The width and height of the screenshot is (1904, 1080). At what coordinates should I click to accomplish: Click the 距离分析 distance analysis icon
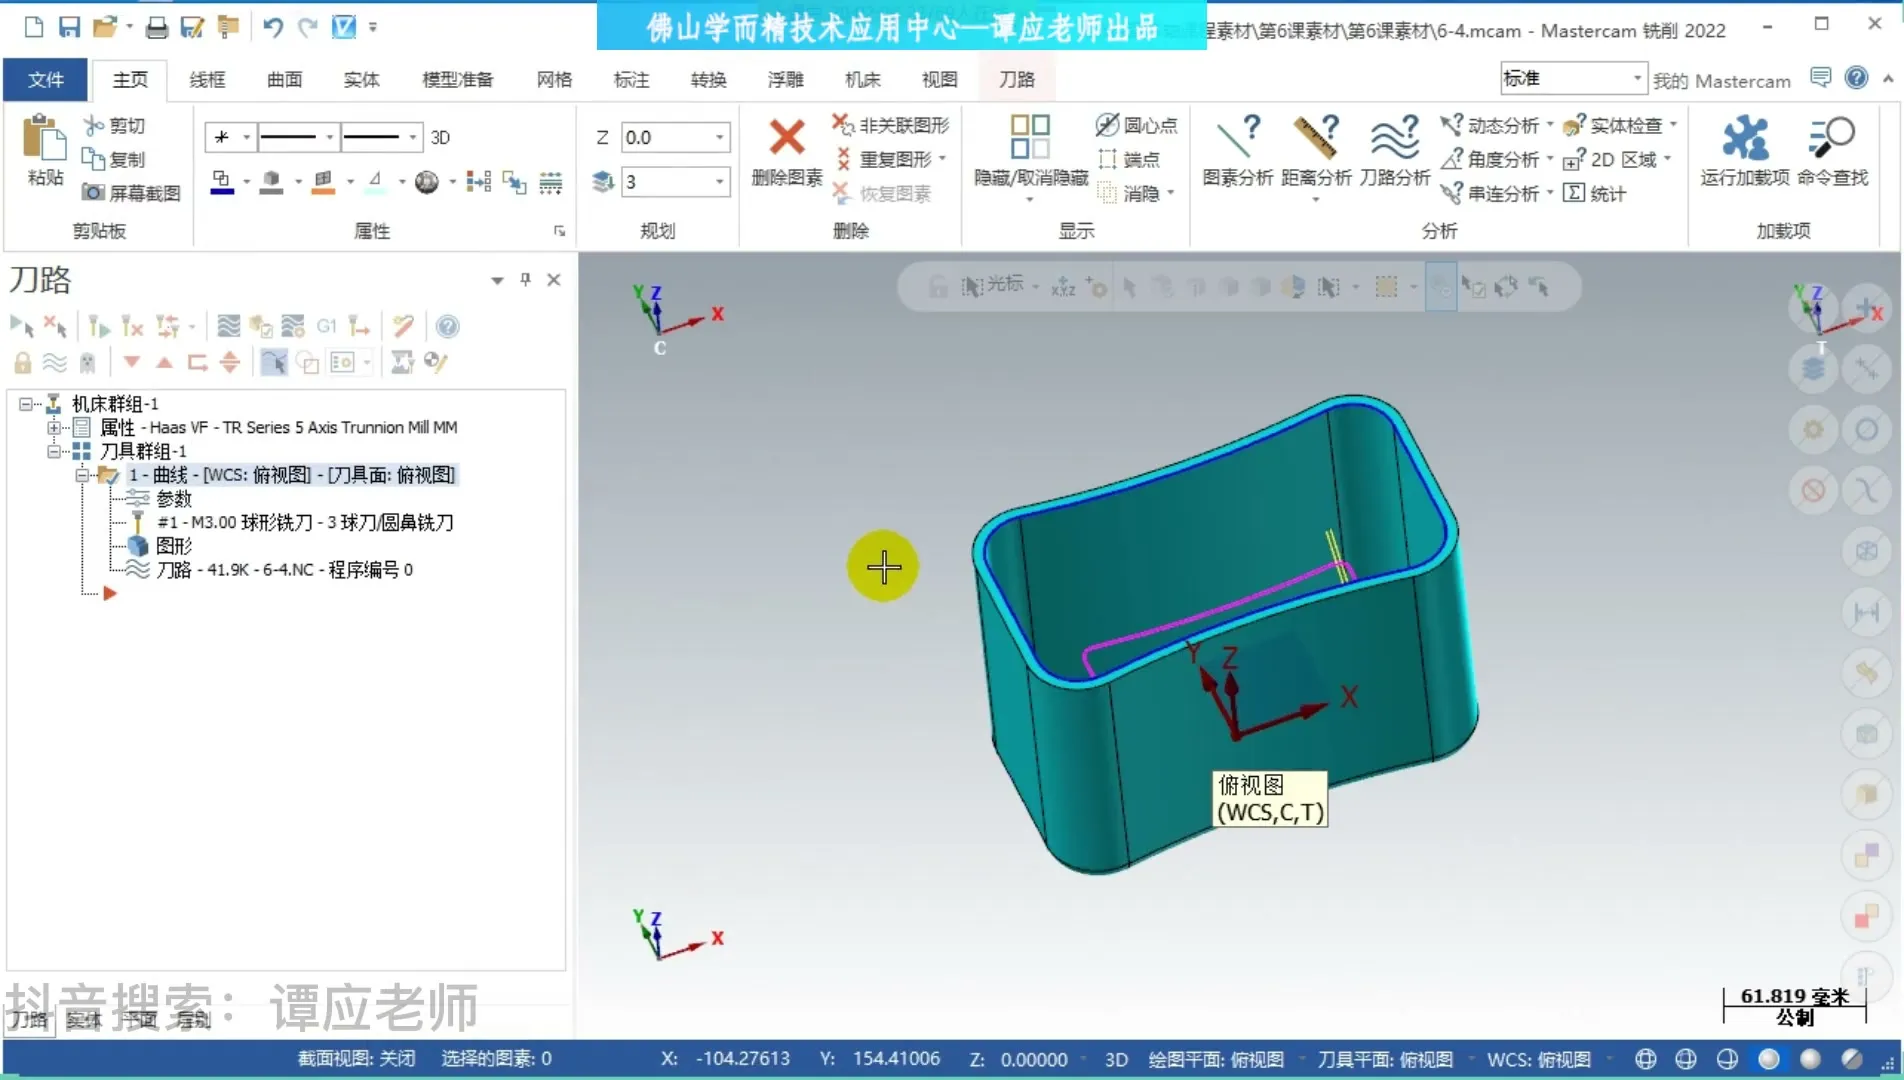coord(1315,138)
